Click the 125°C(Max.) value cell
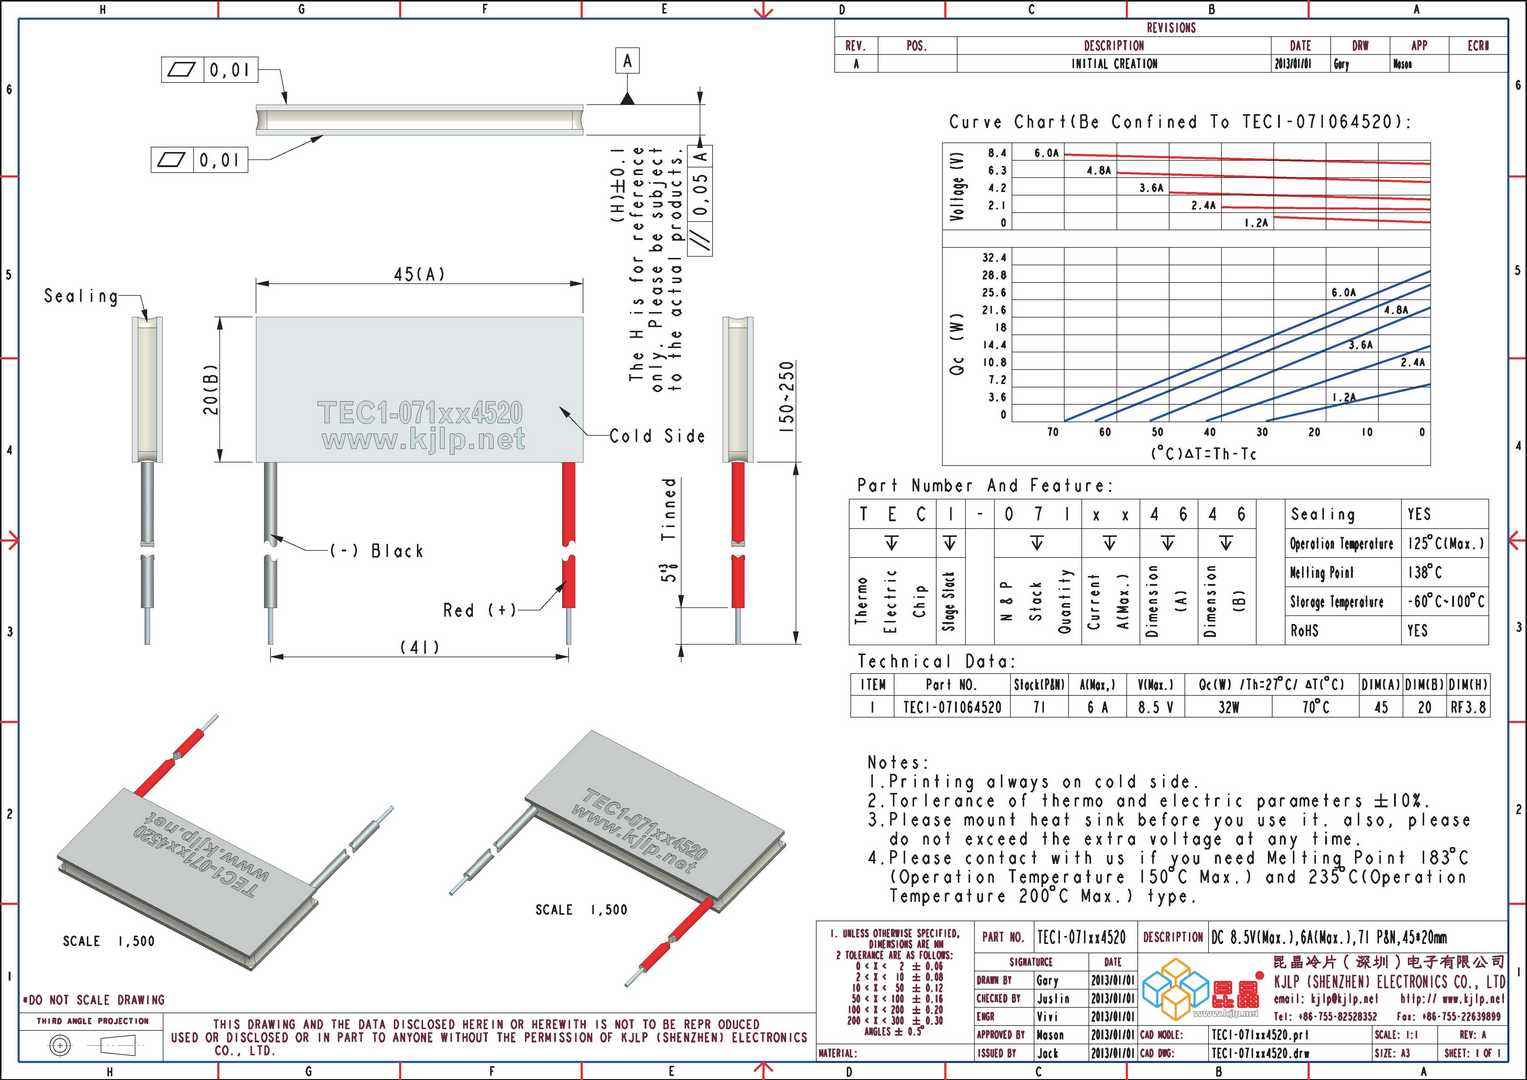This screenshot has height=1080, width=1527. tap(1445, 543)
